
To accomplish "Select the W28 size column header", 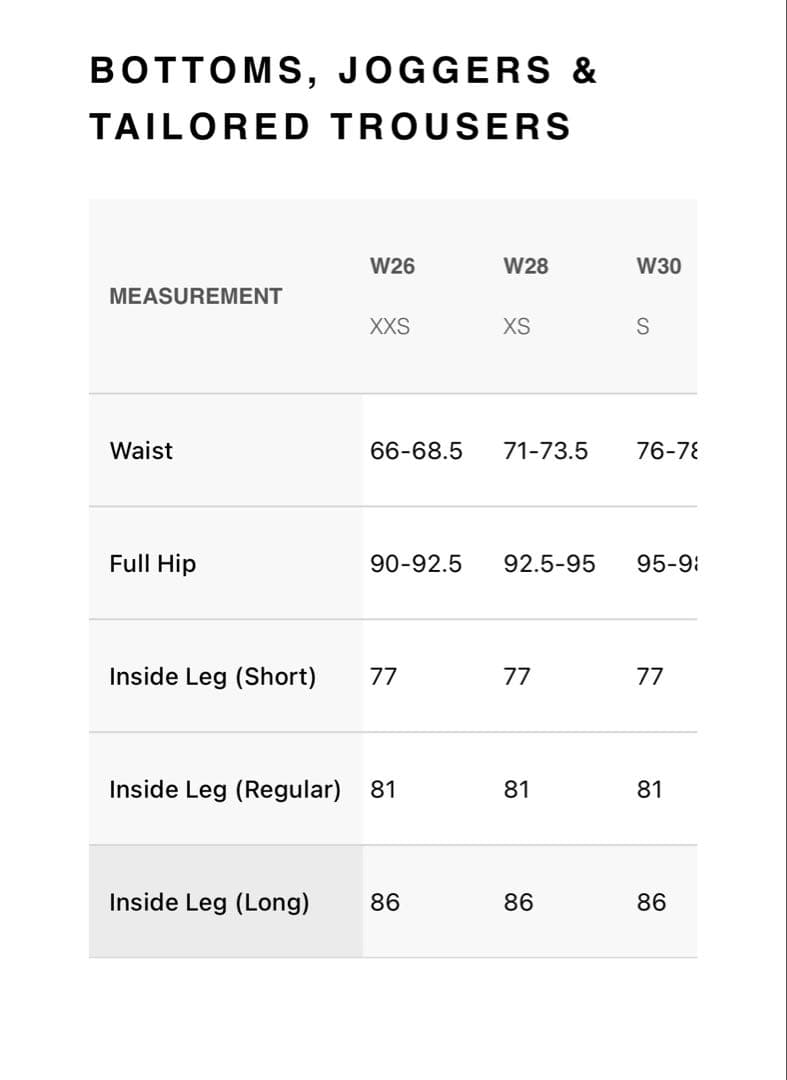I will [x=526, y=266].
